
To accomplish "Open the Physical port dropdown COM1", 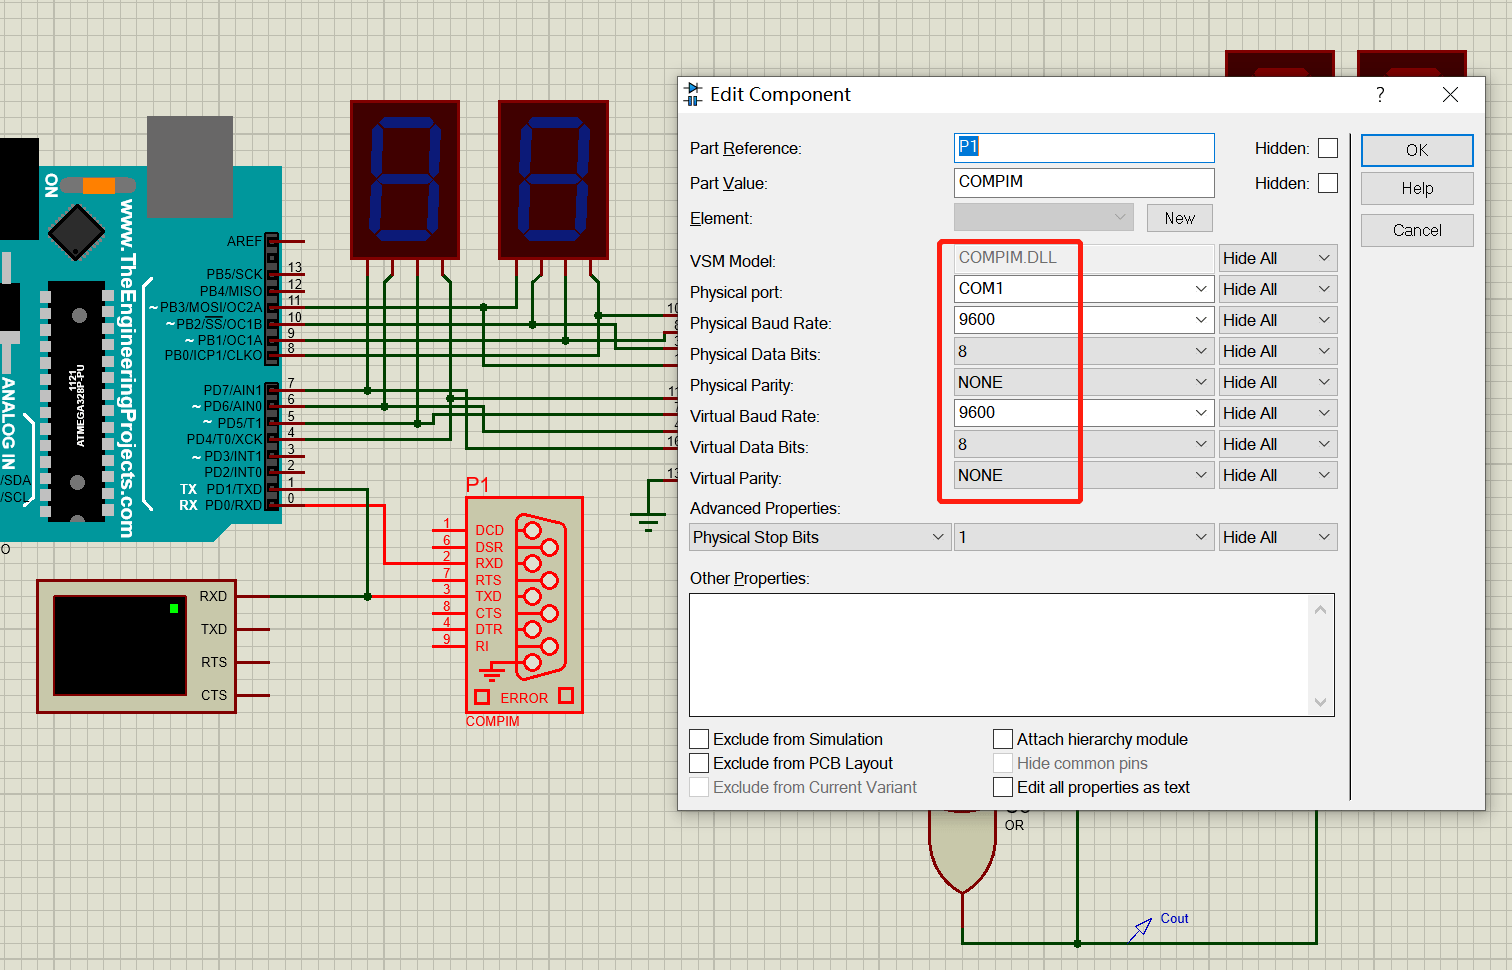I will pyautogui.click(x=1084, y=289).
